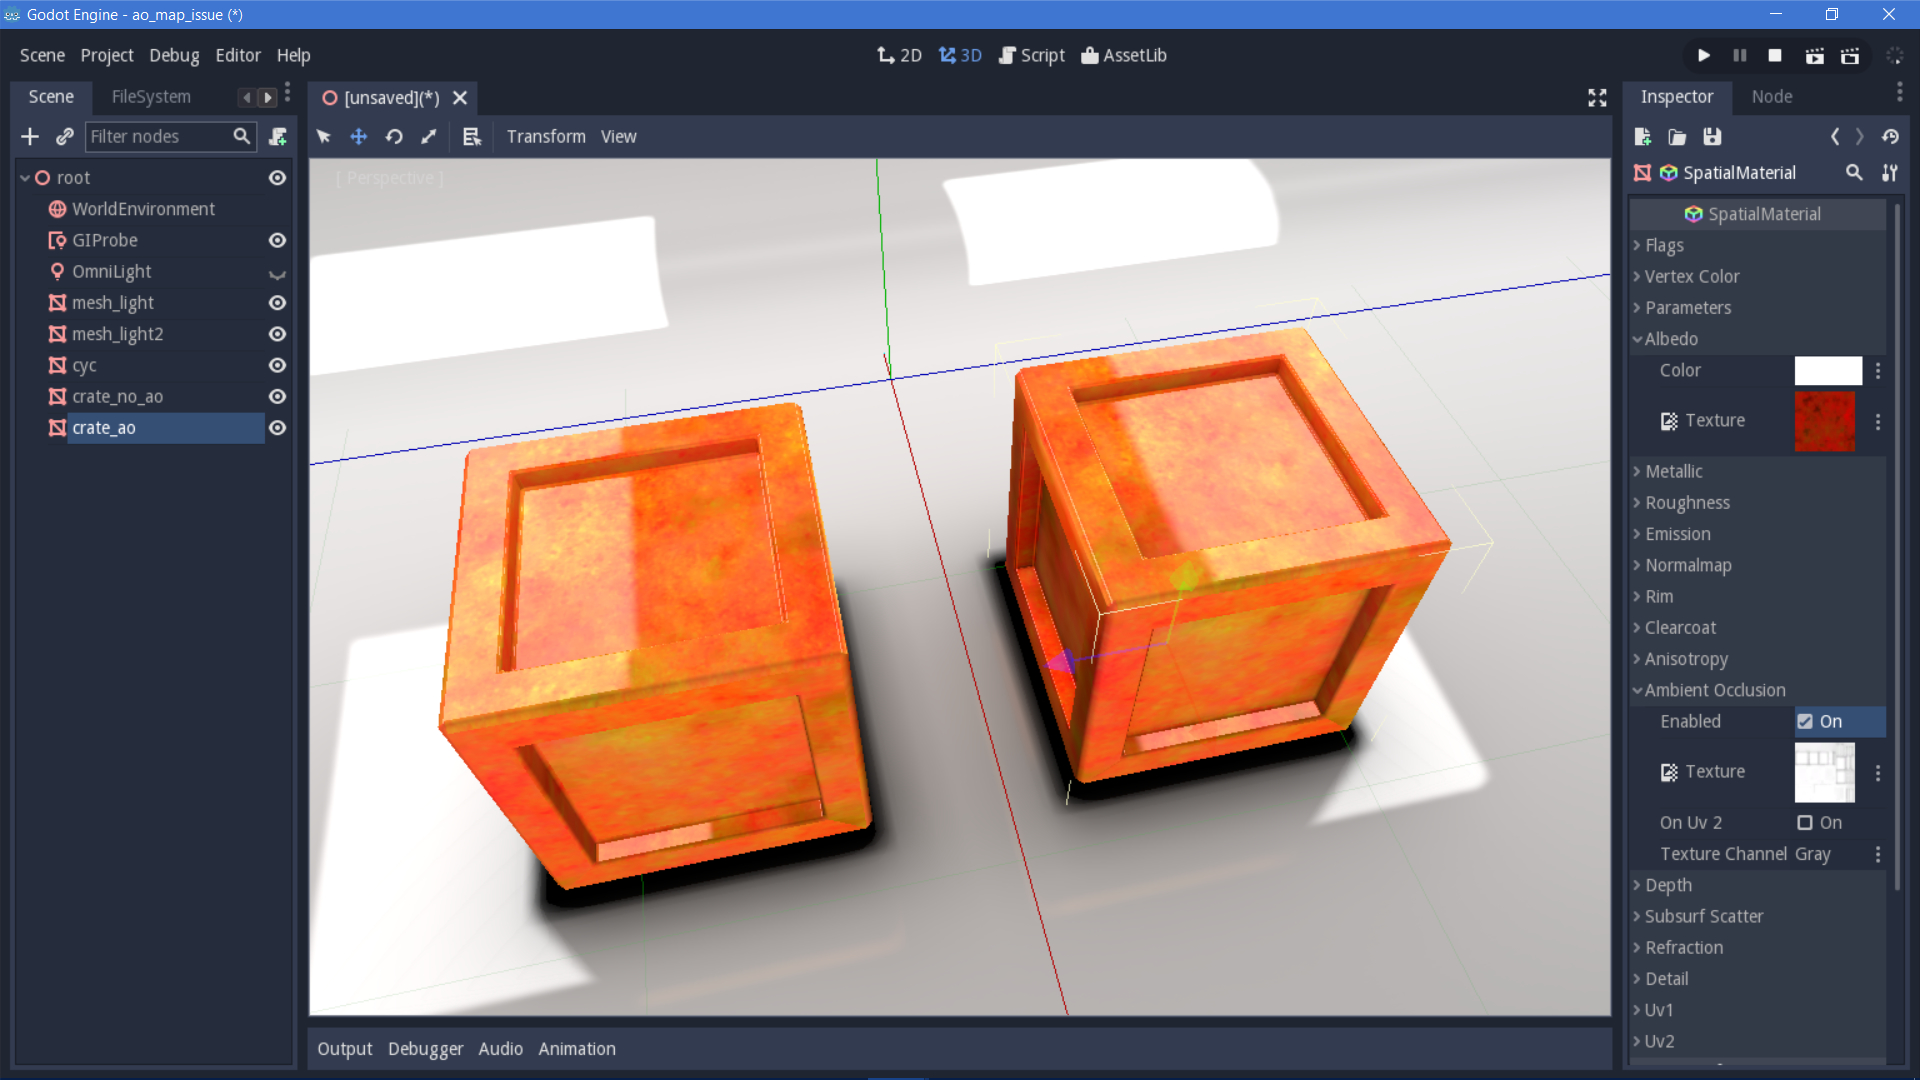The width and height of the screenshot is (1920, 1080).
Task: Collapse the Albedo section
Action: coord(1671,339)
